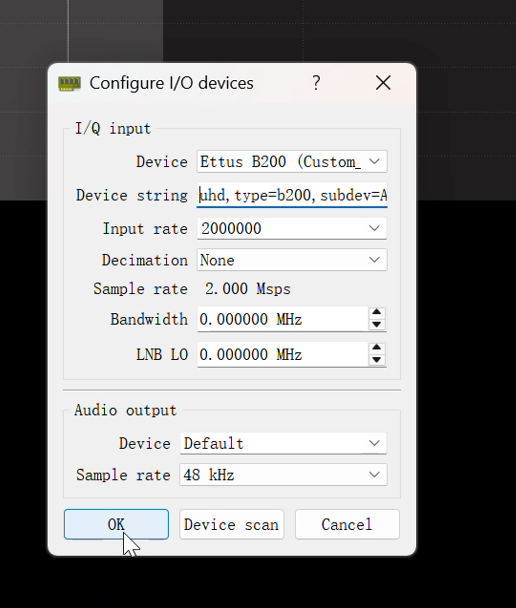Image resolution: width=516 pixels, height=608 pixels.
Task: Open the audio Sample rate 48 kHz dropdown
Action: pos(283,475)
